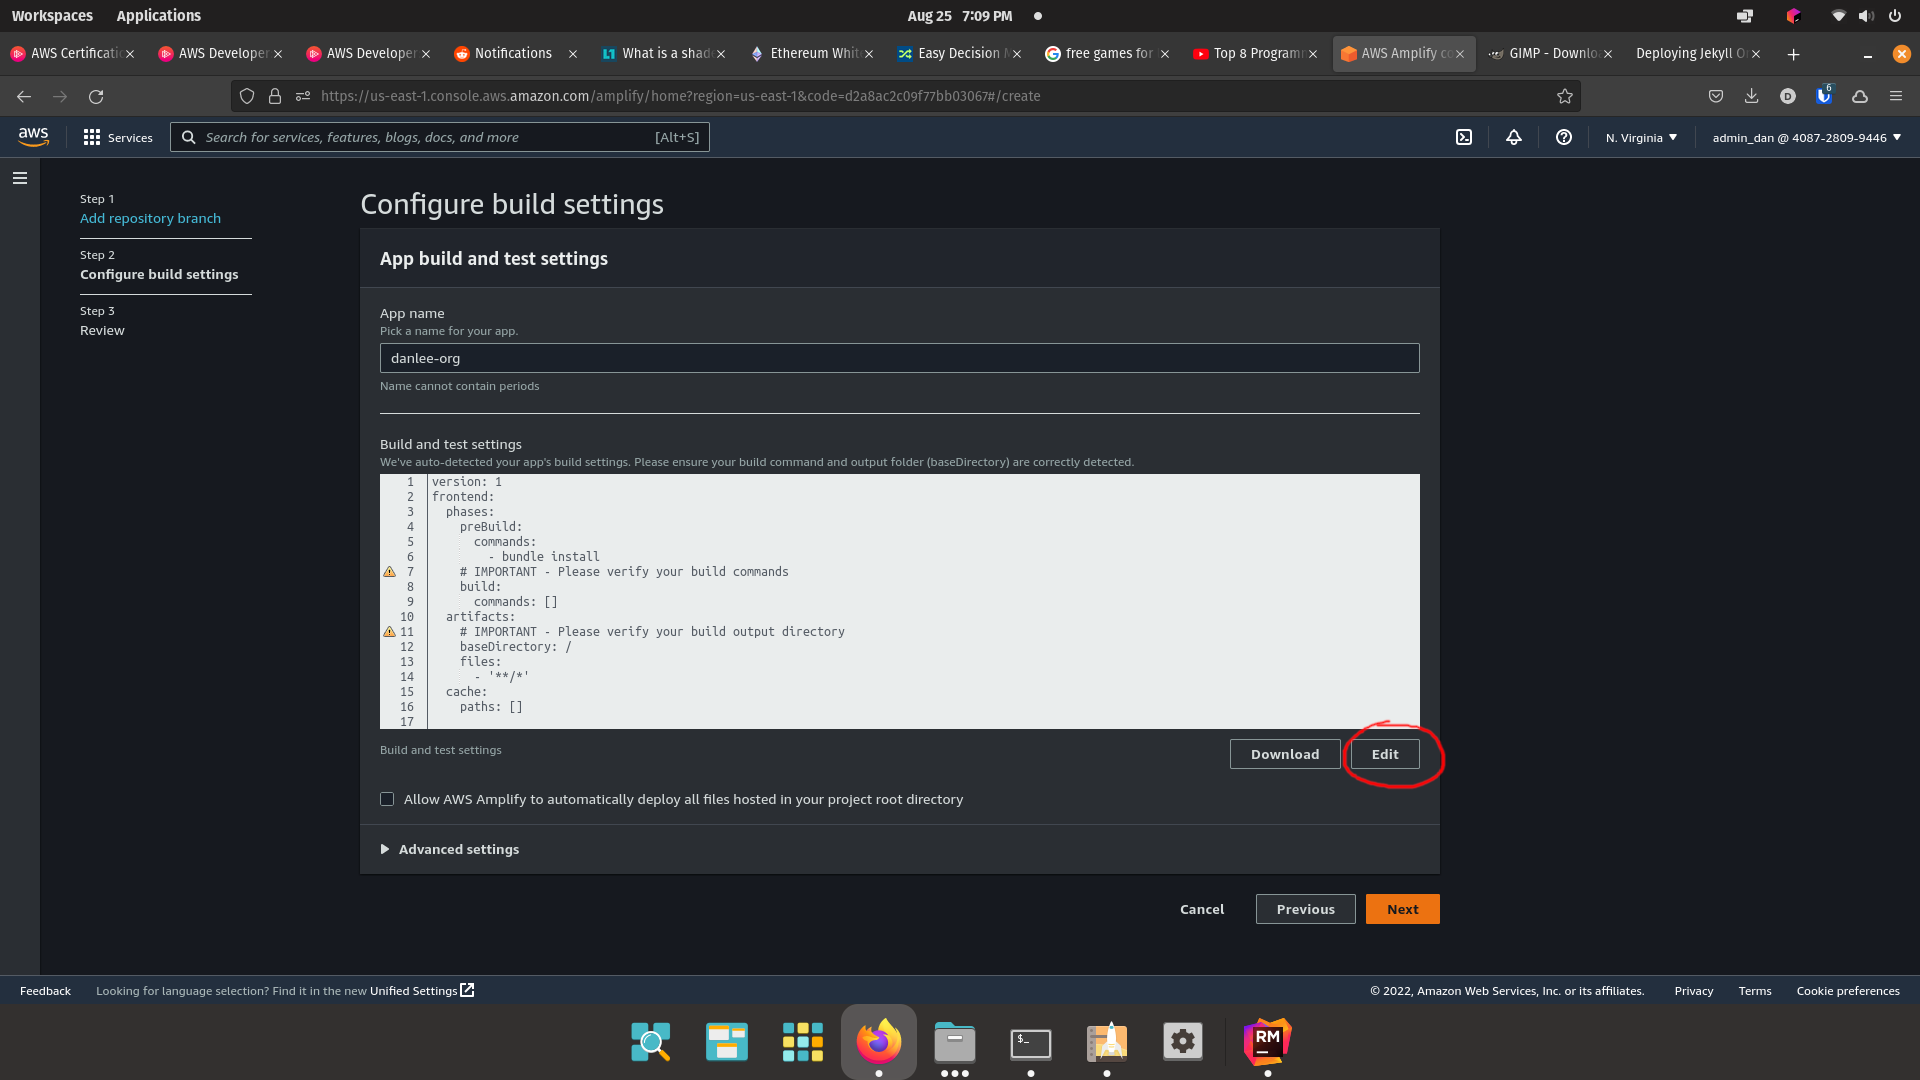Image resolution: width=1920 pixels, height=1080 pixels.
Task: Open the terminal from the taskbar
Action: pyautogui.click(x=1031, y=1040)
